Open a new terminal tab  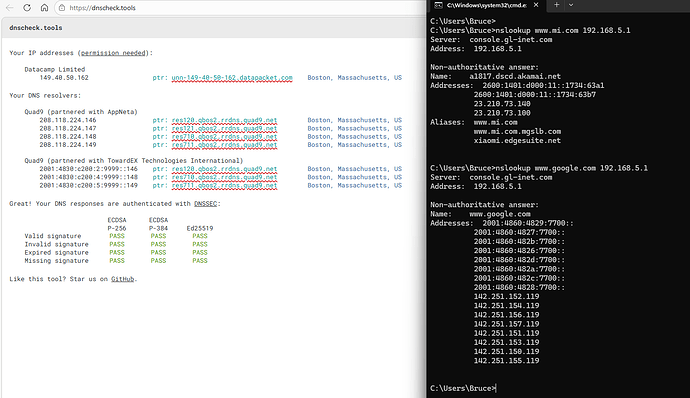point(557,5)
